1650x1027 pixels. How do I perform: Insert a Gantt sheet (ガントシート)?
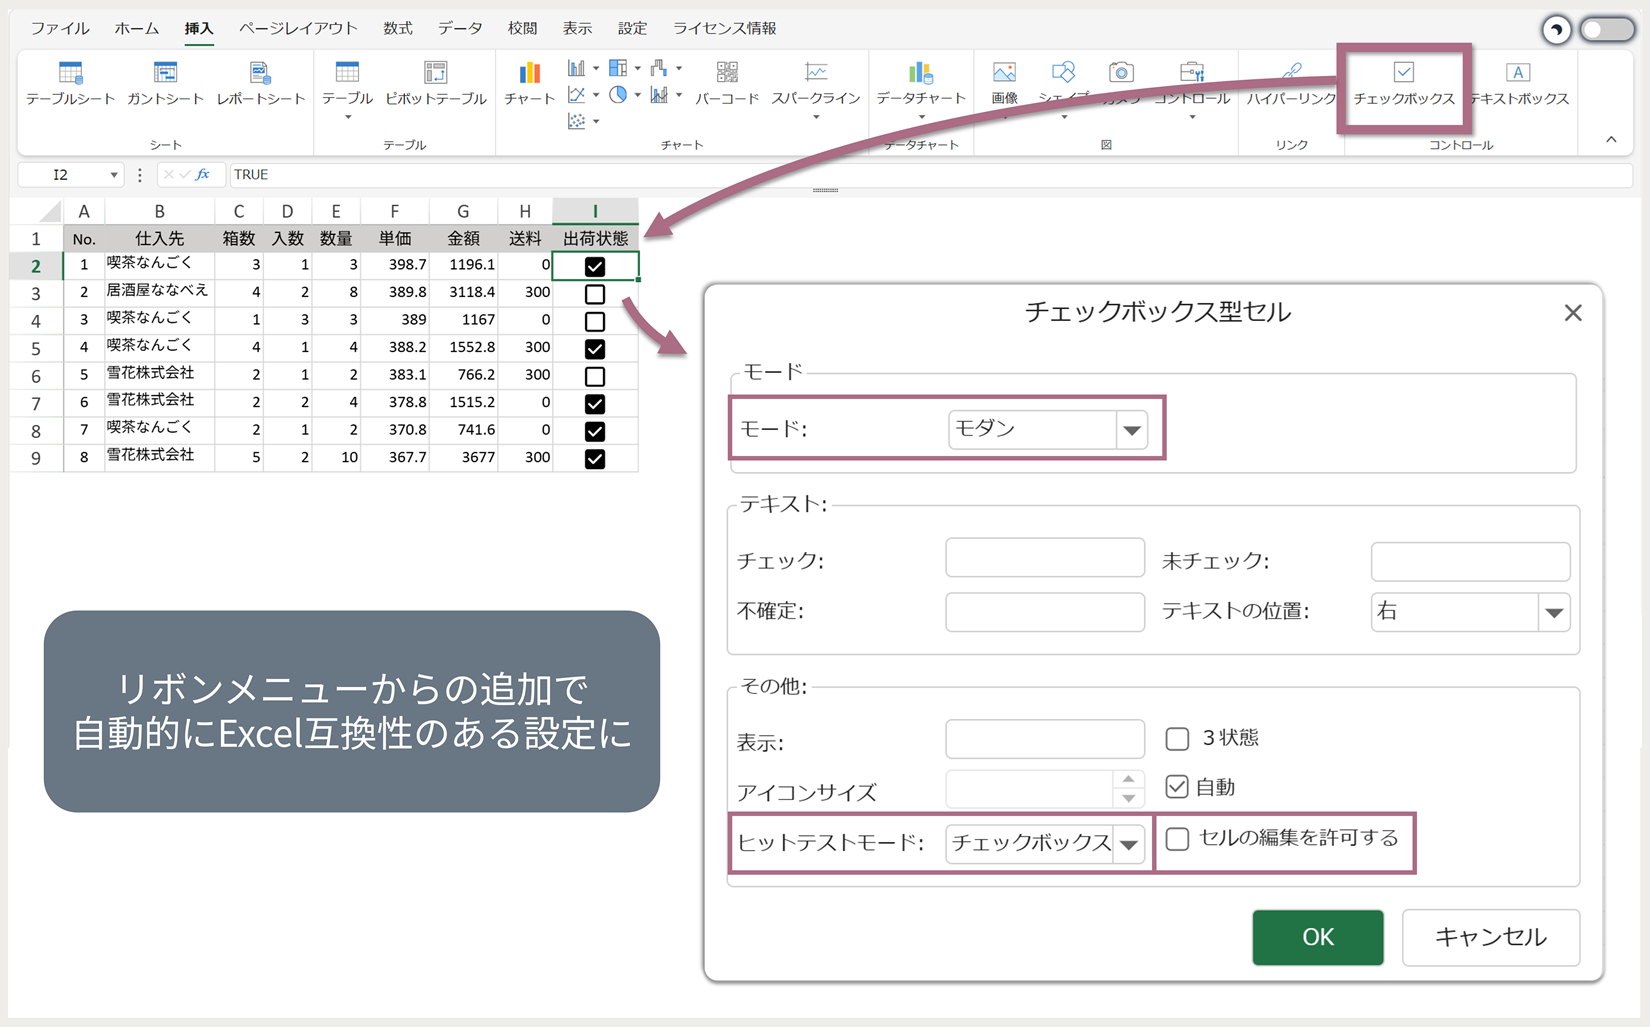click(x=165, y=83)
